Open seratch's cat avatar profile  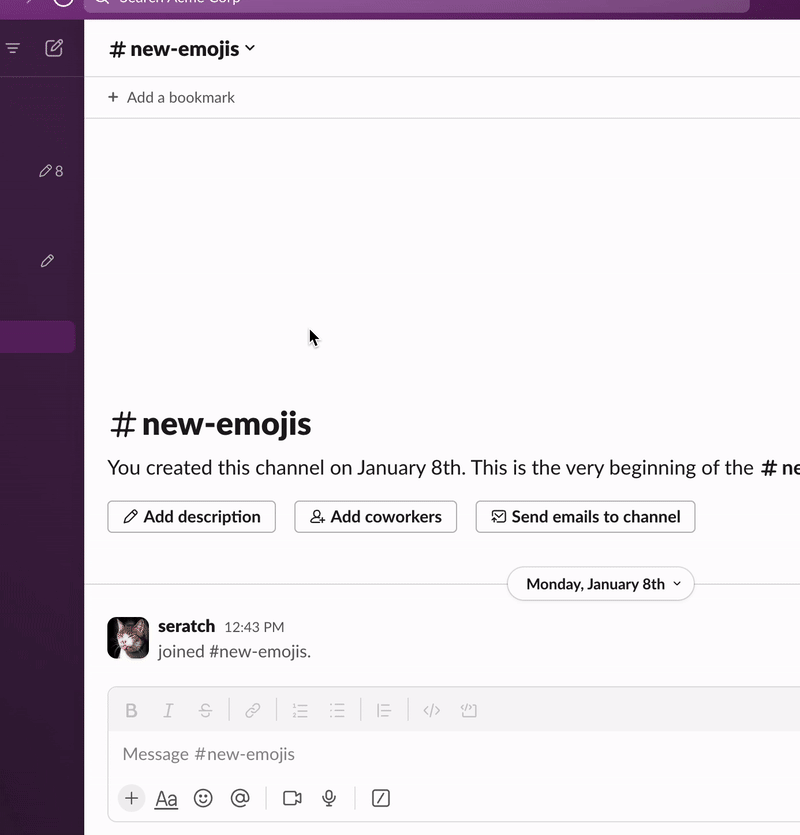(x=128, y=638)
